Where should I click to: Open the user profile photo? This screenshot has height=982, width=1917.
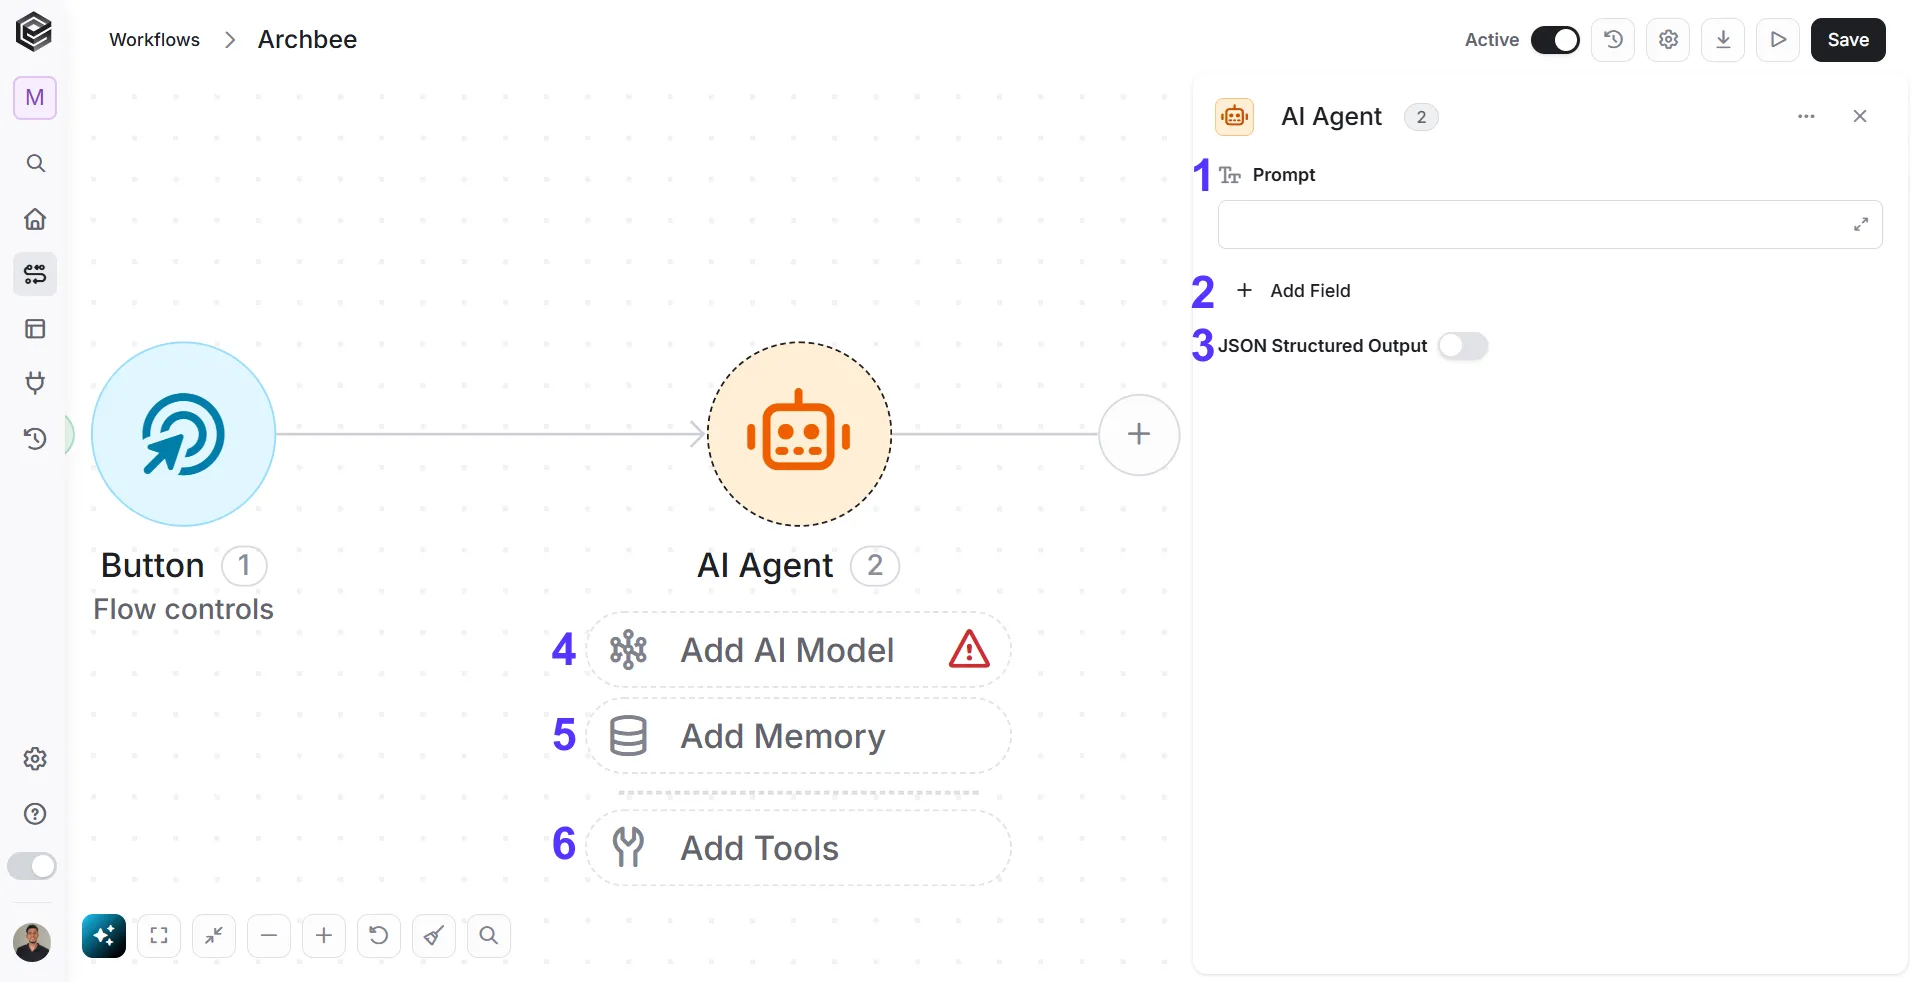32,942
